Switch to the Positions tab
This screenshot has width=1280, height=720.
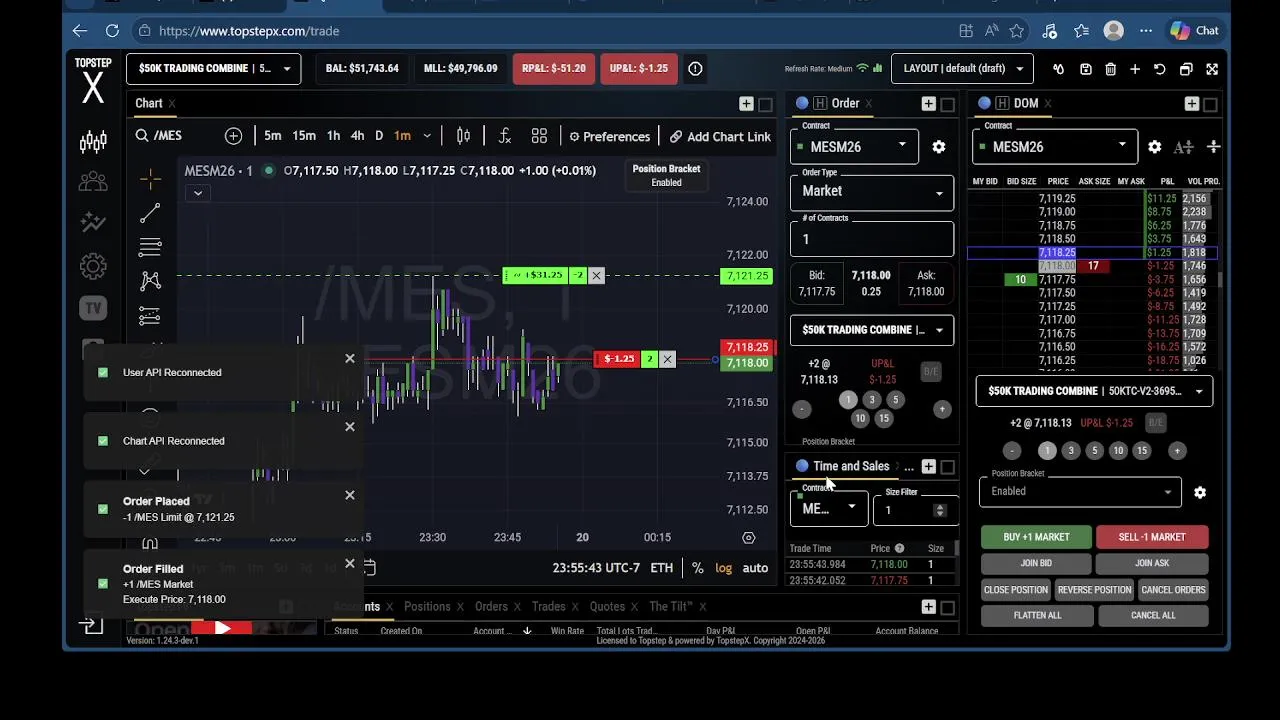(x=427, y=607)
